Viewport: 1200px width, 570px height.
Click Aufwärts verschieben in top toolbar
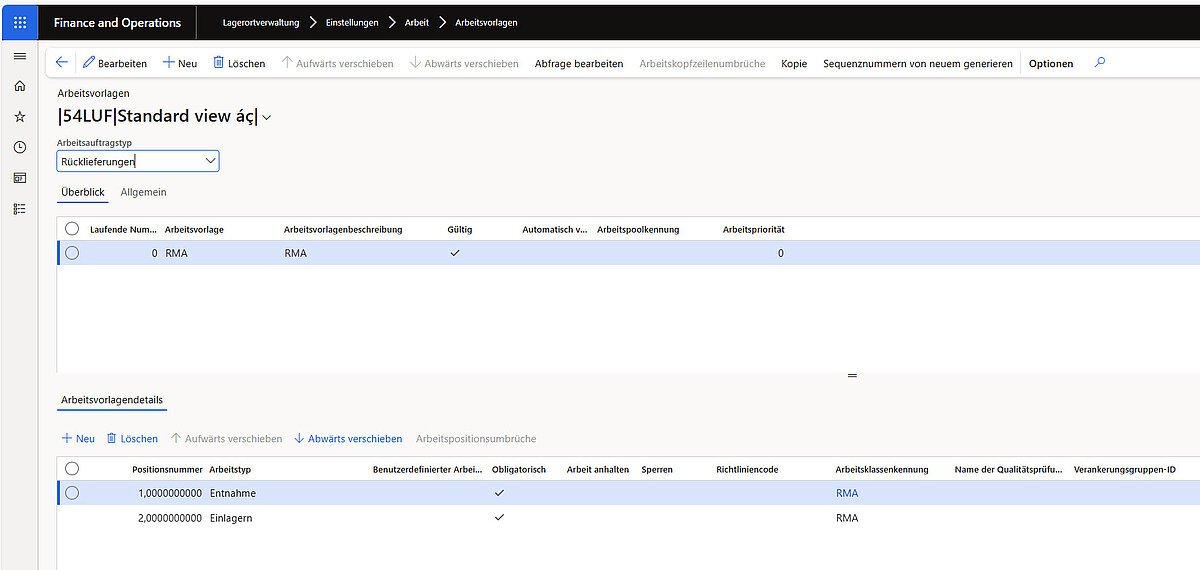pyautogui.click(x=337, y=63)
